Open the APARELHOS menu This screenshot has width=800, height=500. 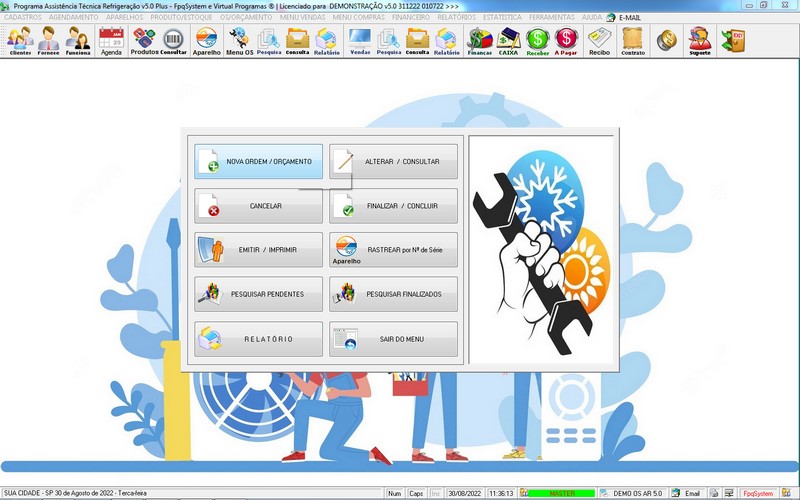tap(125, 17)
